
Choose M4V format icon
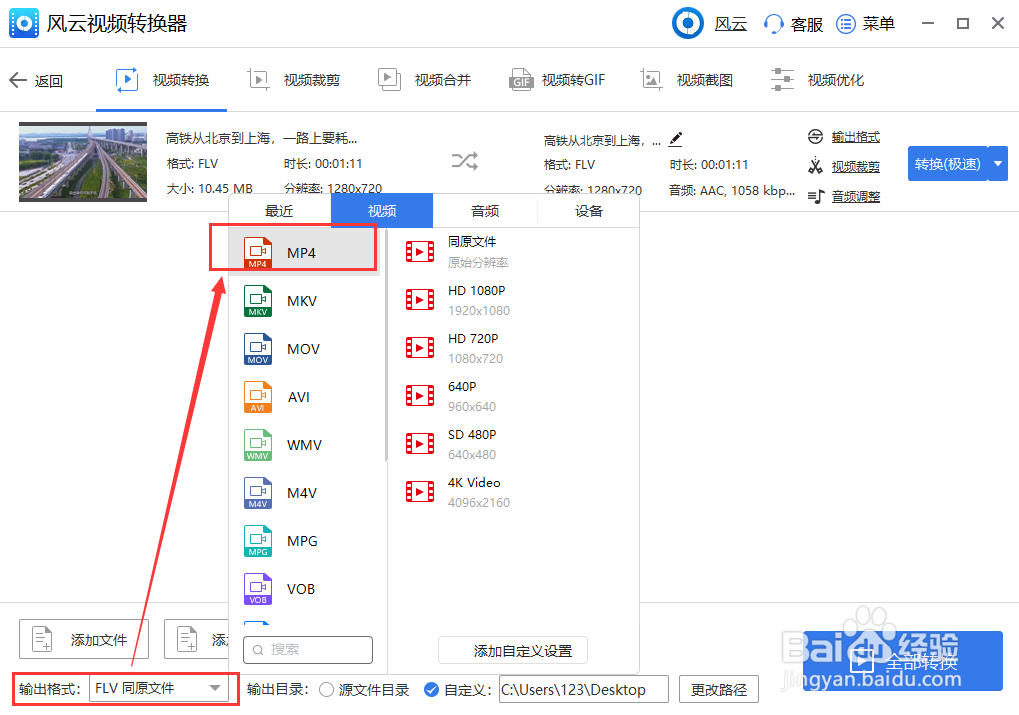click(x=257, y=493)
